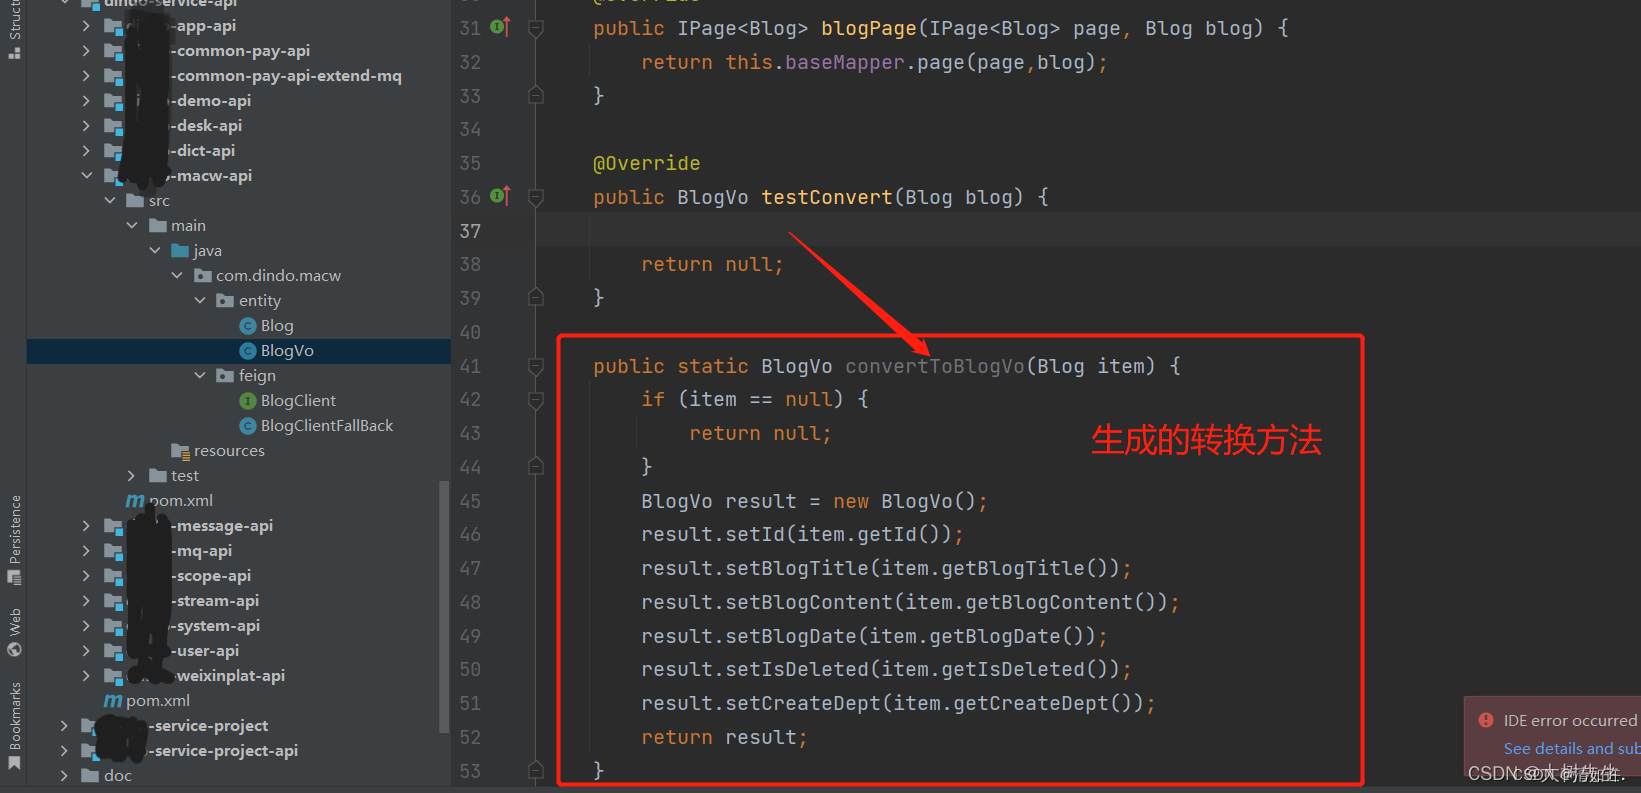Collapse the main folder
Viewport: 1641px width, 793px height.
pos(132,226)
